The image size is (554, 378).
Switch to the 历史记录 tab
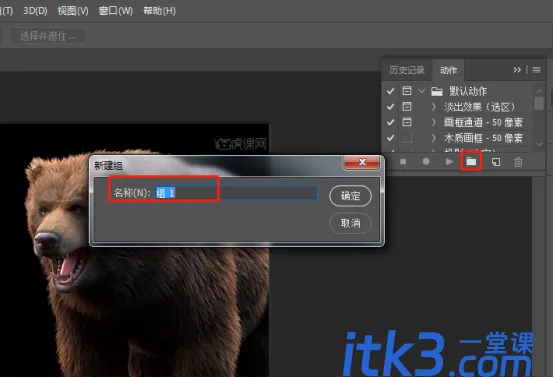(x=407, y=70)
